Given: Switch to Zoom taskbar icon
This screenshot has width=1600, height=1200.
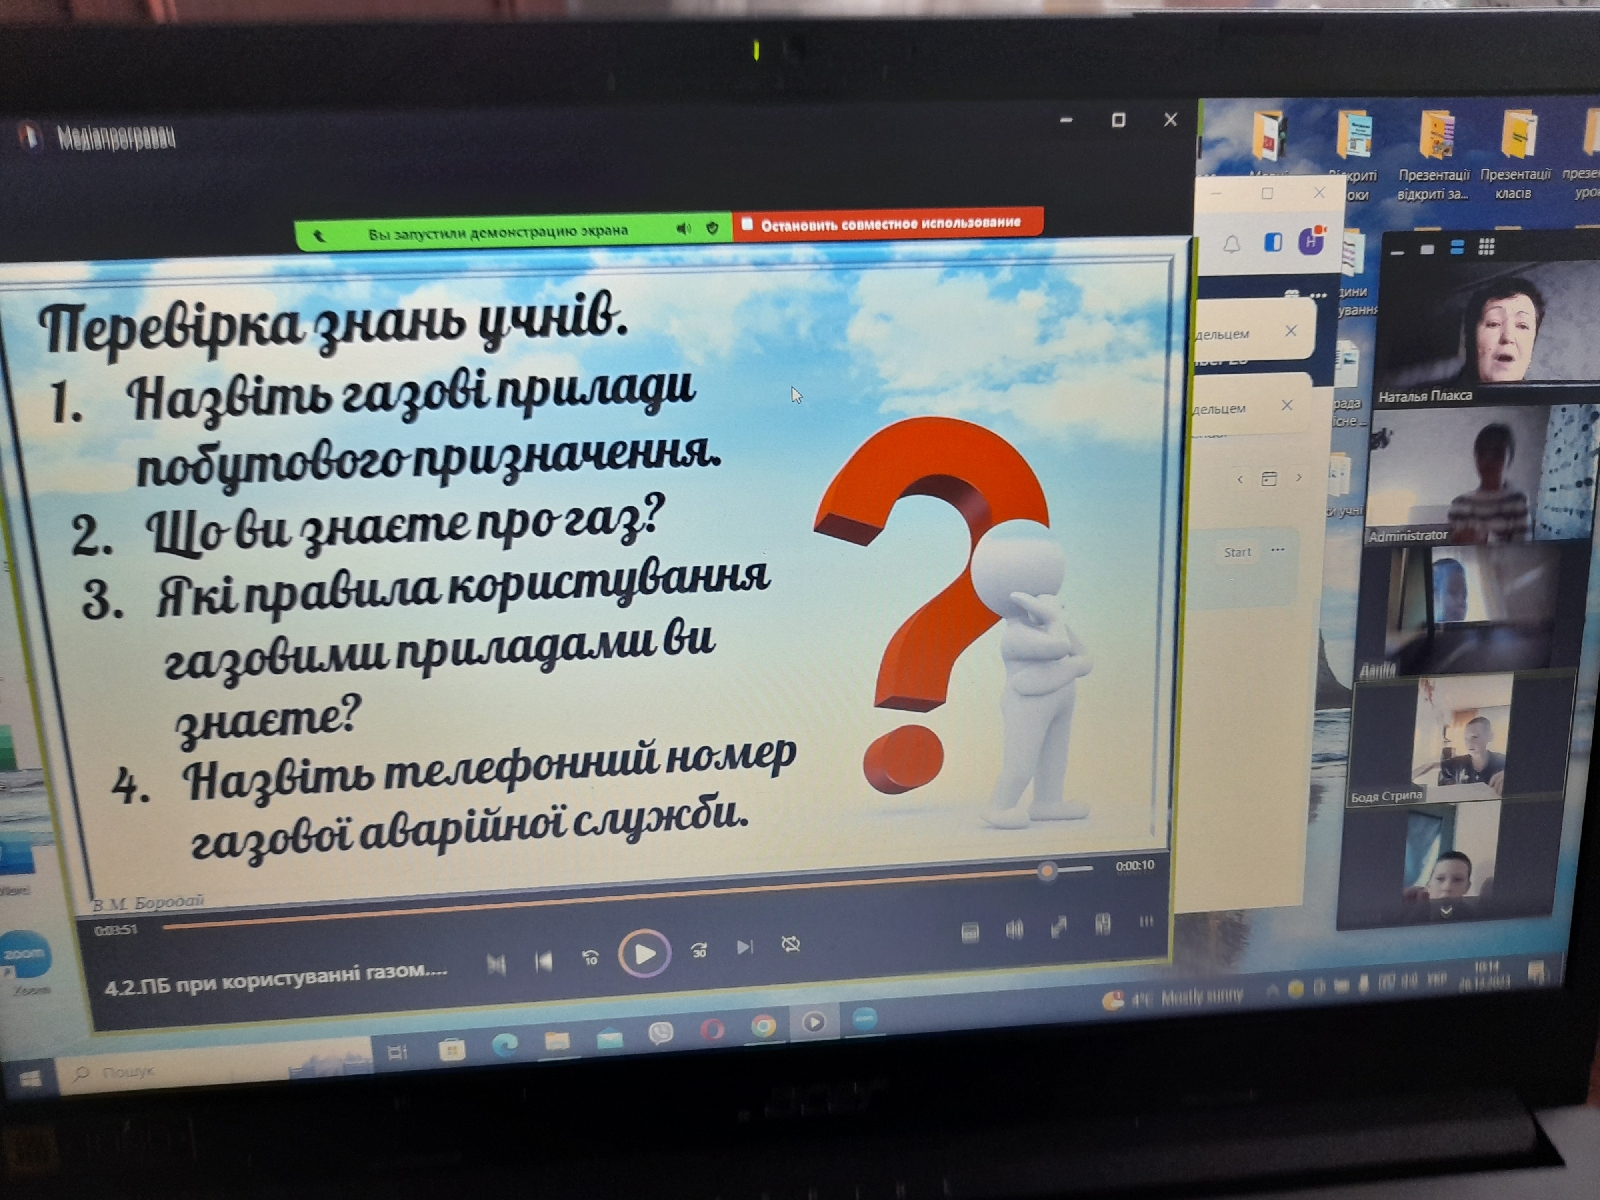Looking at the screenshot, I should tap(864, 1018).
